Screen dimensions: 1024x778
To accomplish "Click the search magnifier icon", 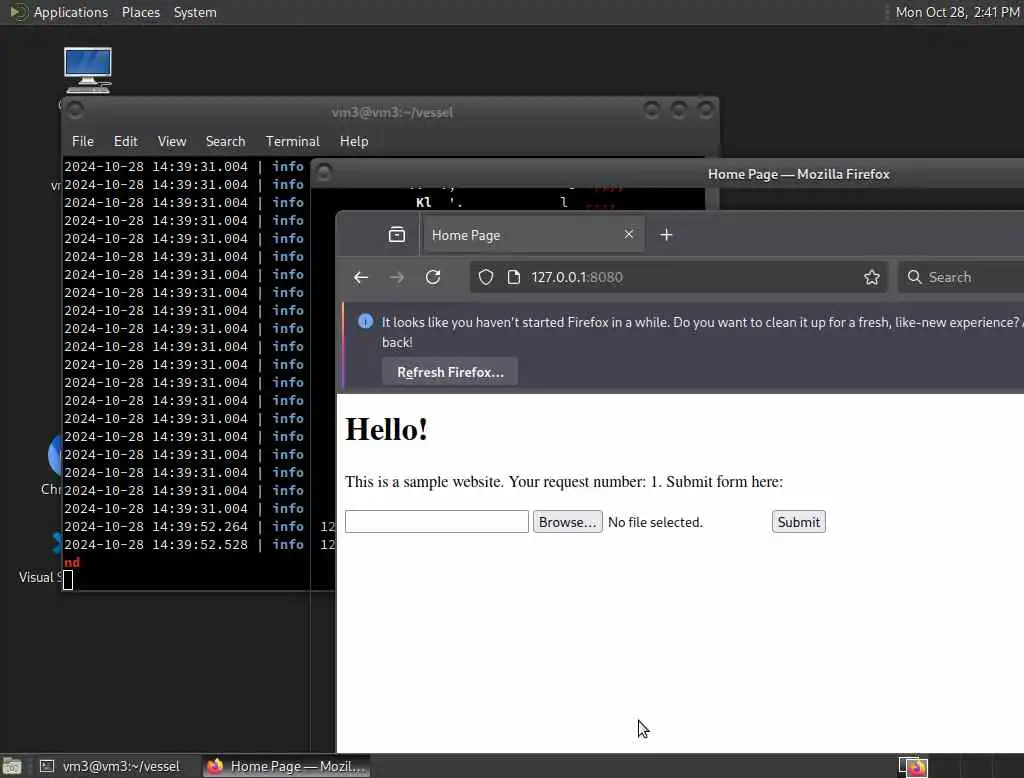I will (x=914, y=277).
